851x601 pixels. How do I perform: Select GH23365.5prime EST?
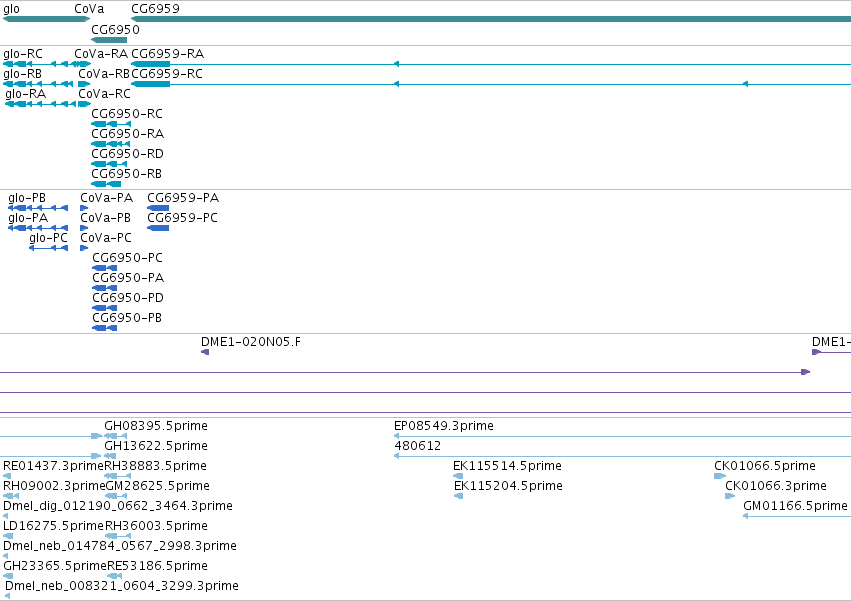pos(8,576)
